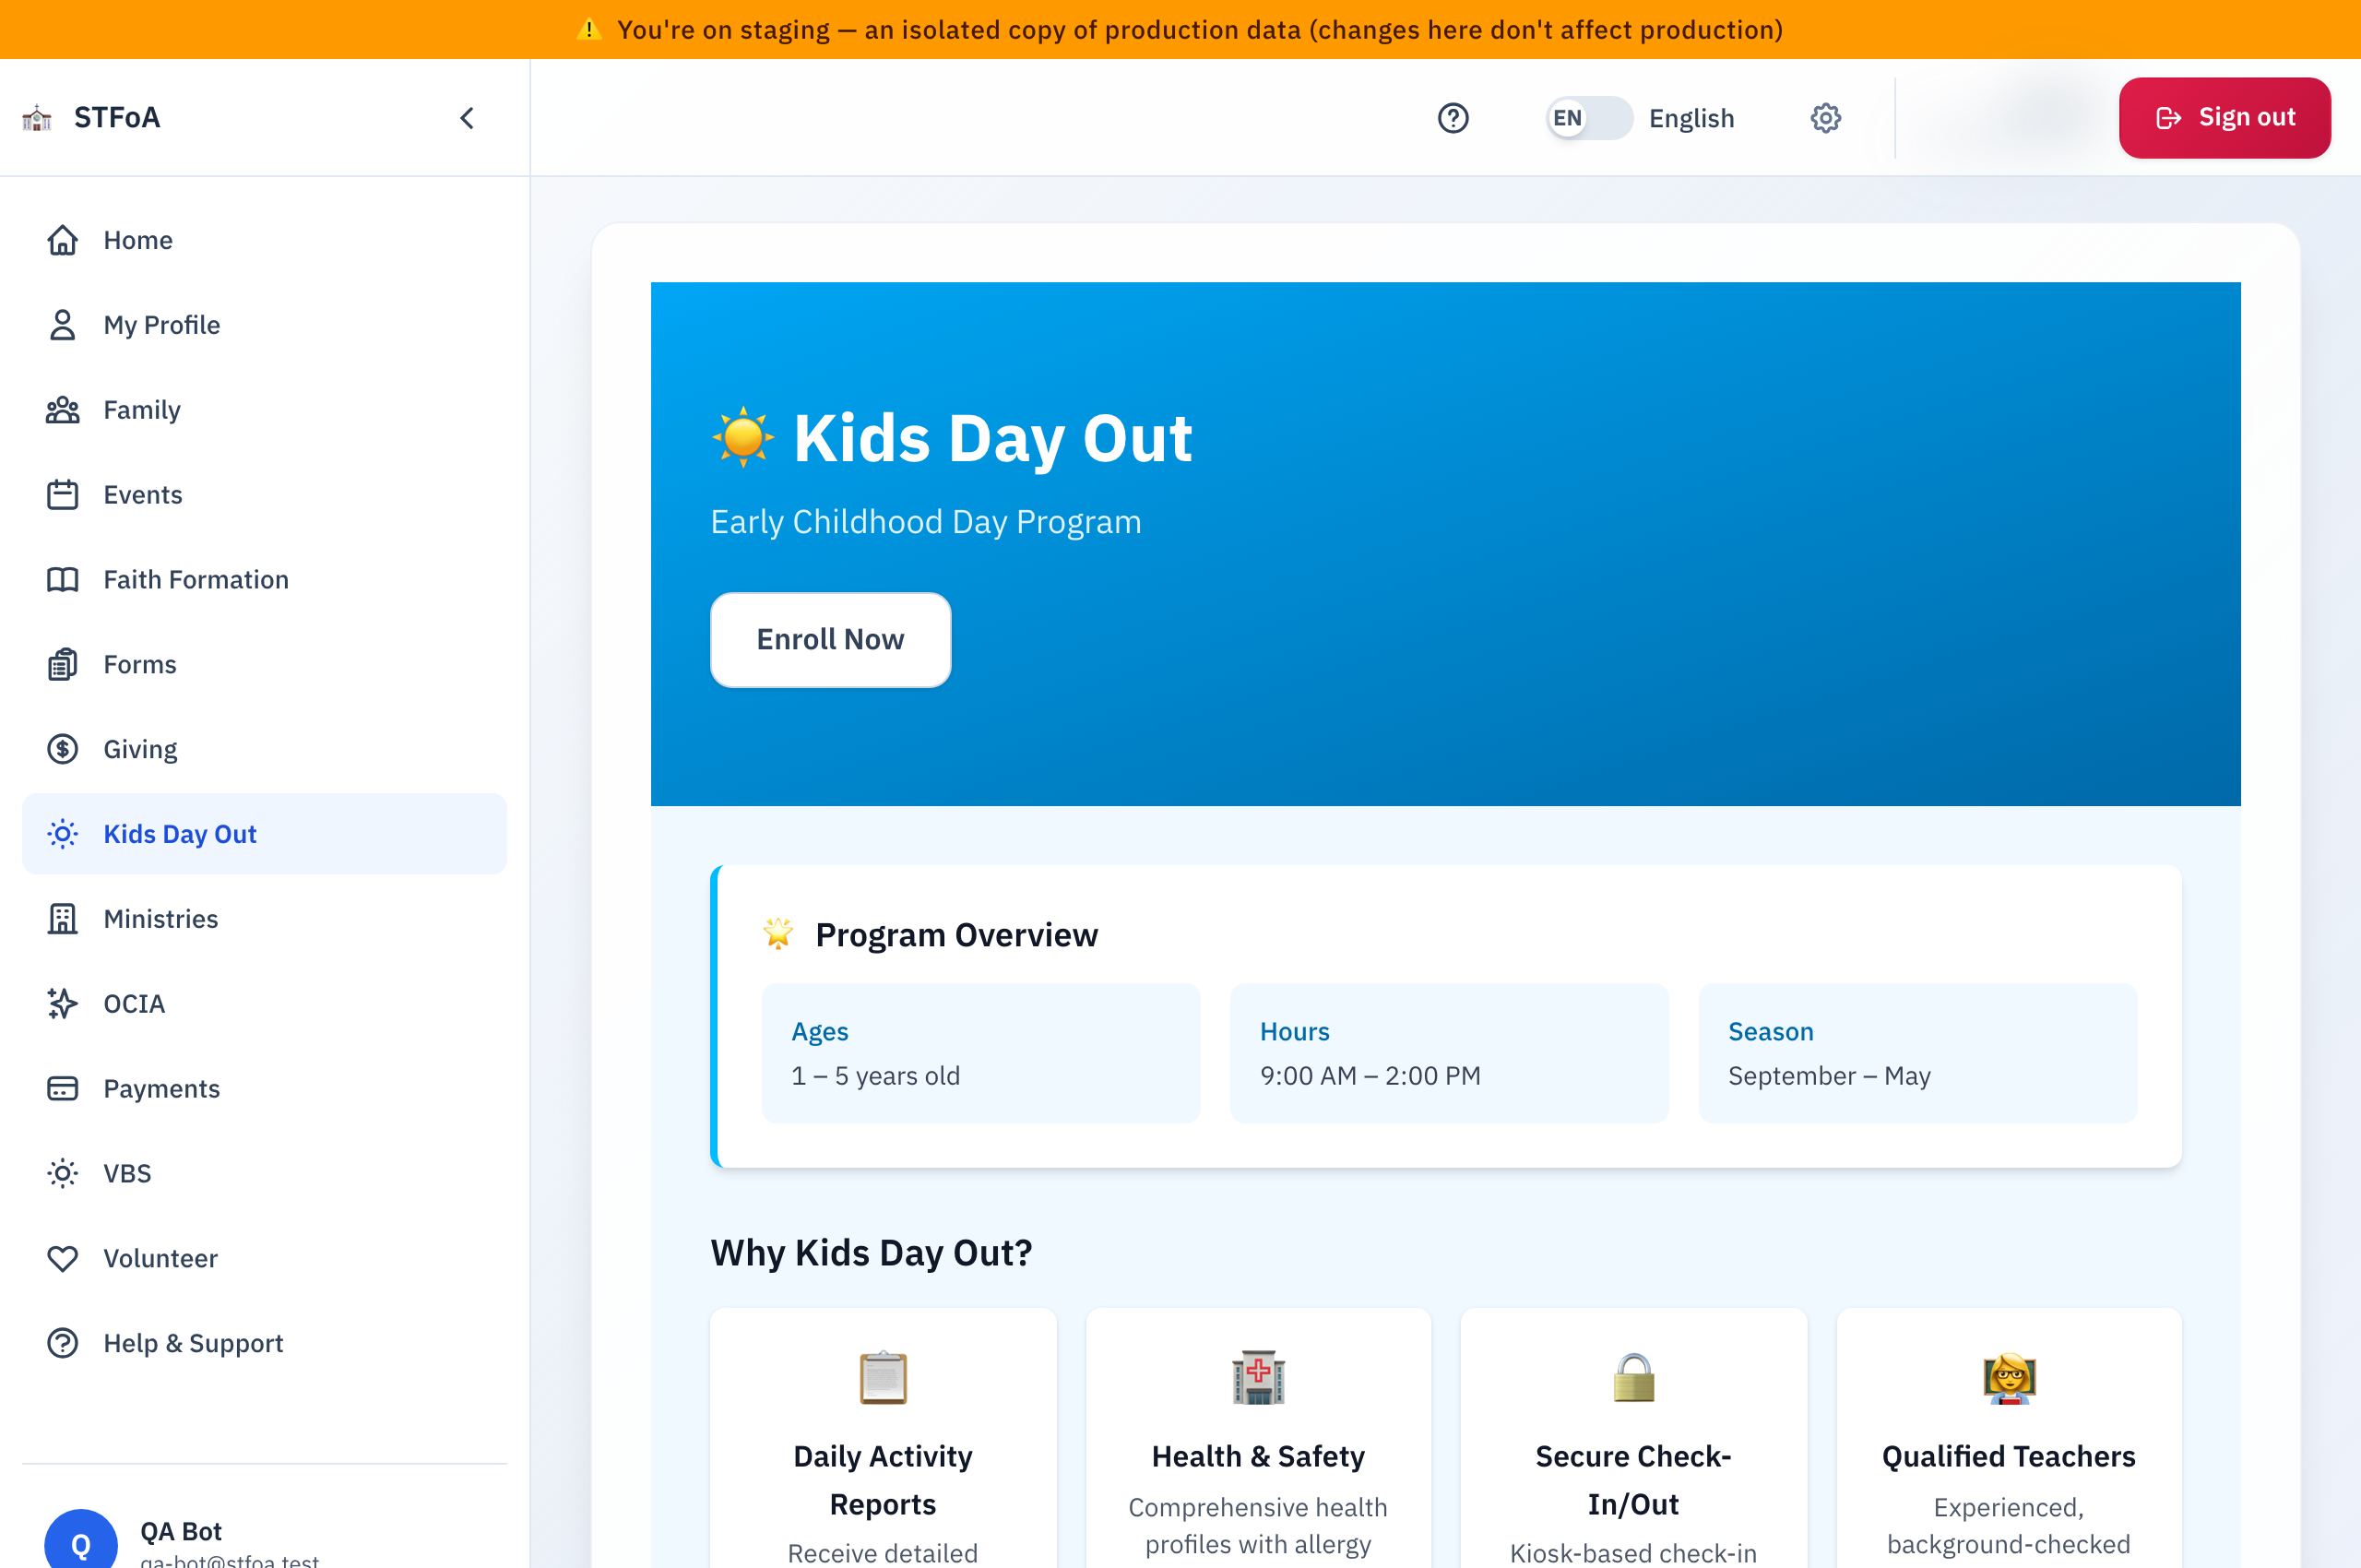The height and width of the screenshot is (1568, 2361).
Task: Toggle the EN language switch
Action: 1589,118
